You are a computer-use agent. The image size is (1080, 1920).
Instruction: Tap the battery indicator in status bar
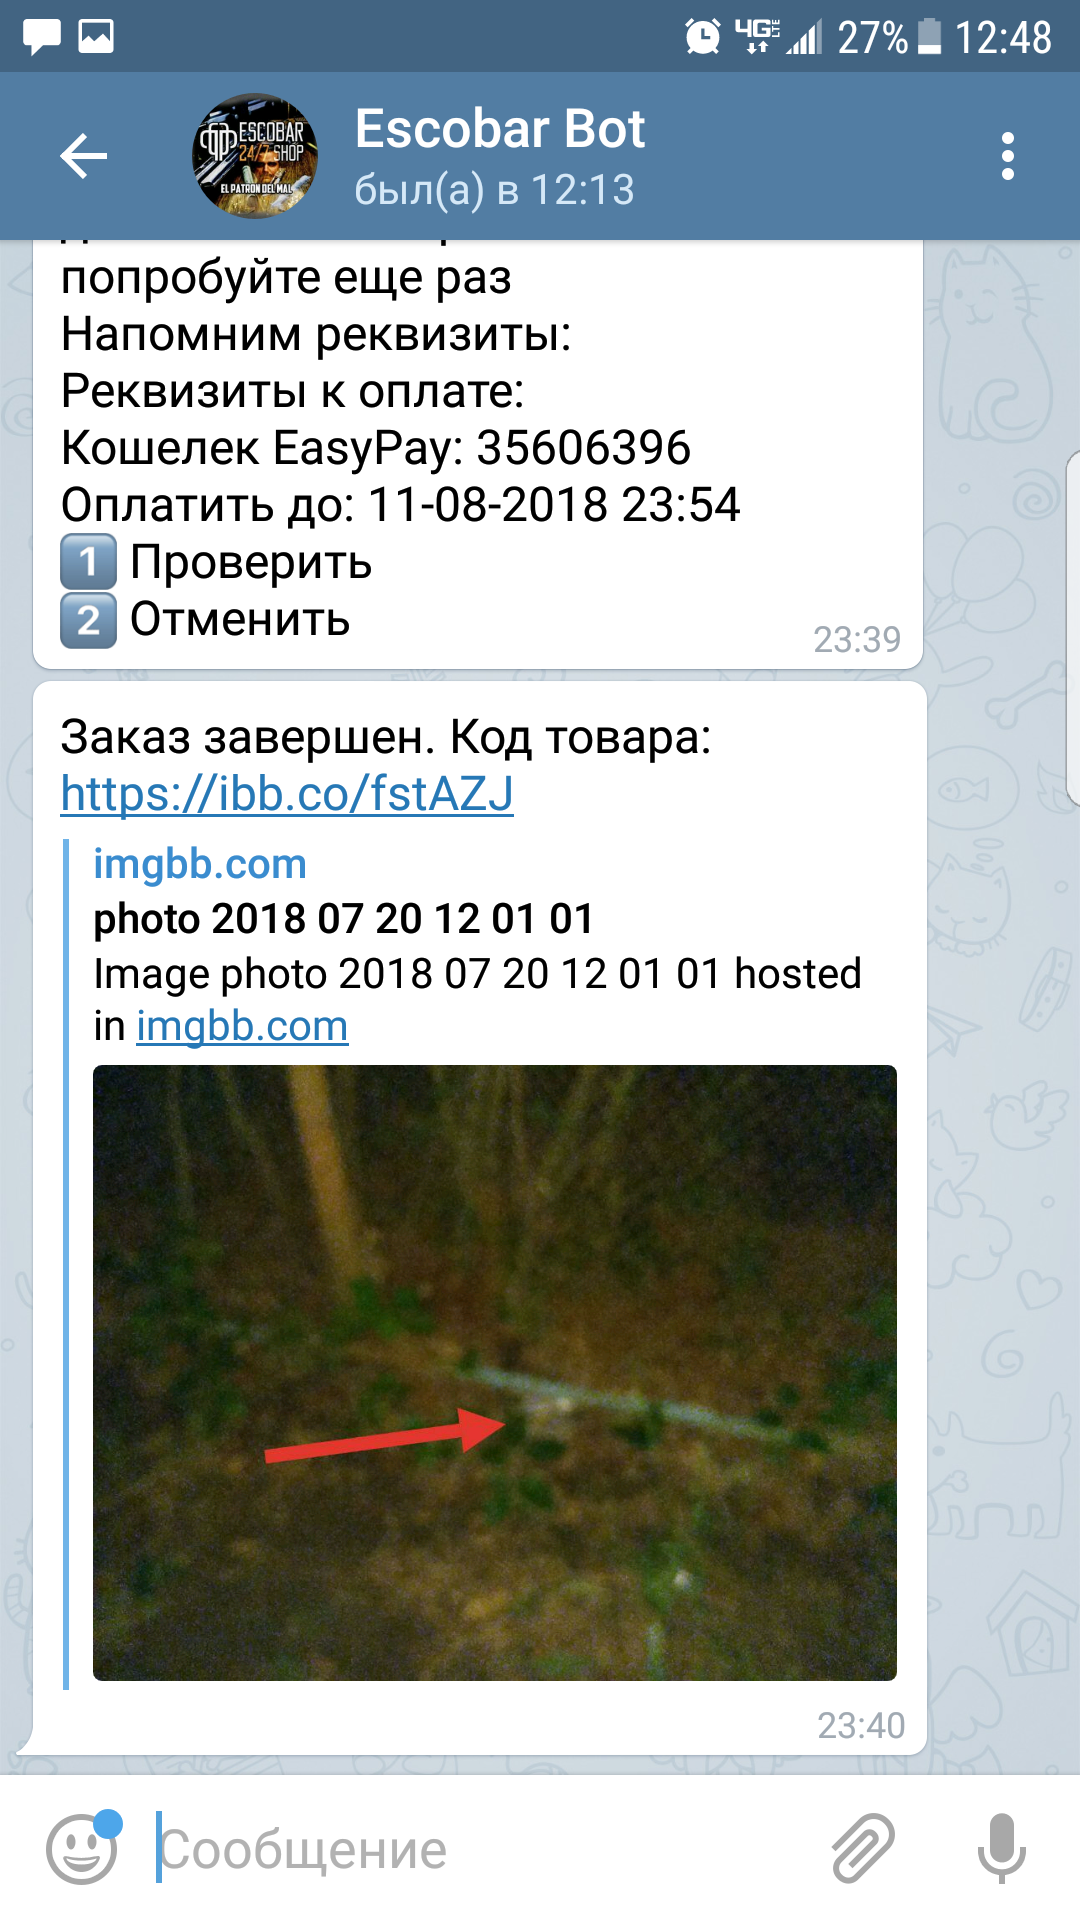pos(930,37)
